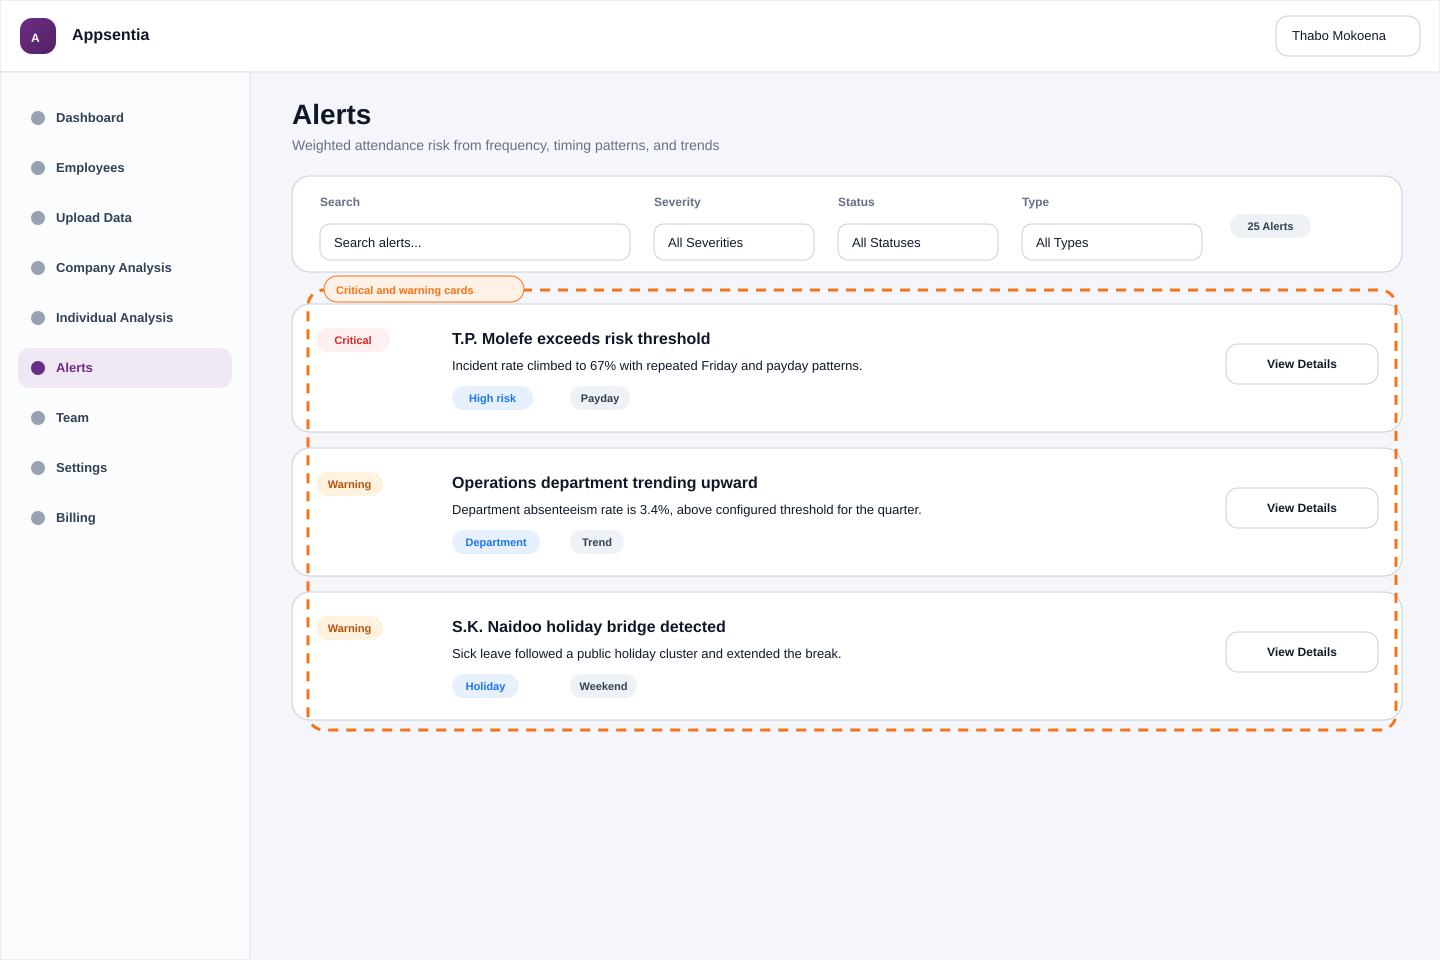This screenshot has height=960, width=1440.
Task: Click the Holiday tag
Action: coord(485,686)
